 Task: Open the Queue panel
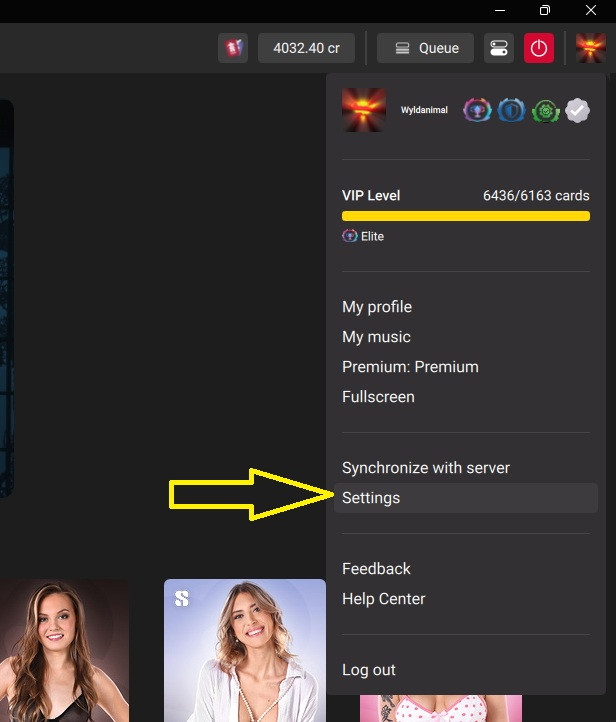(426, 48)
